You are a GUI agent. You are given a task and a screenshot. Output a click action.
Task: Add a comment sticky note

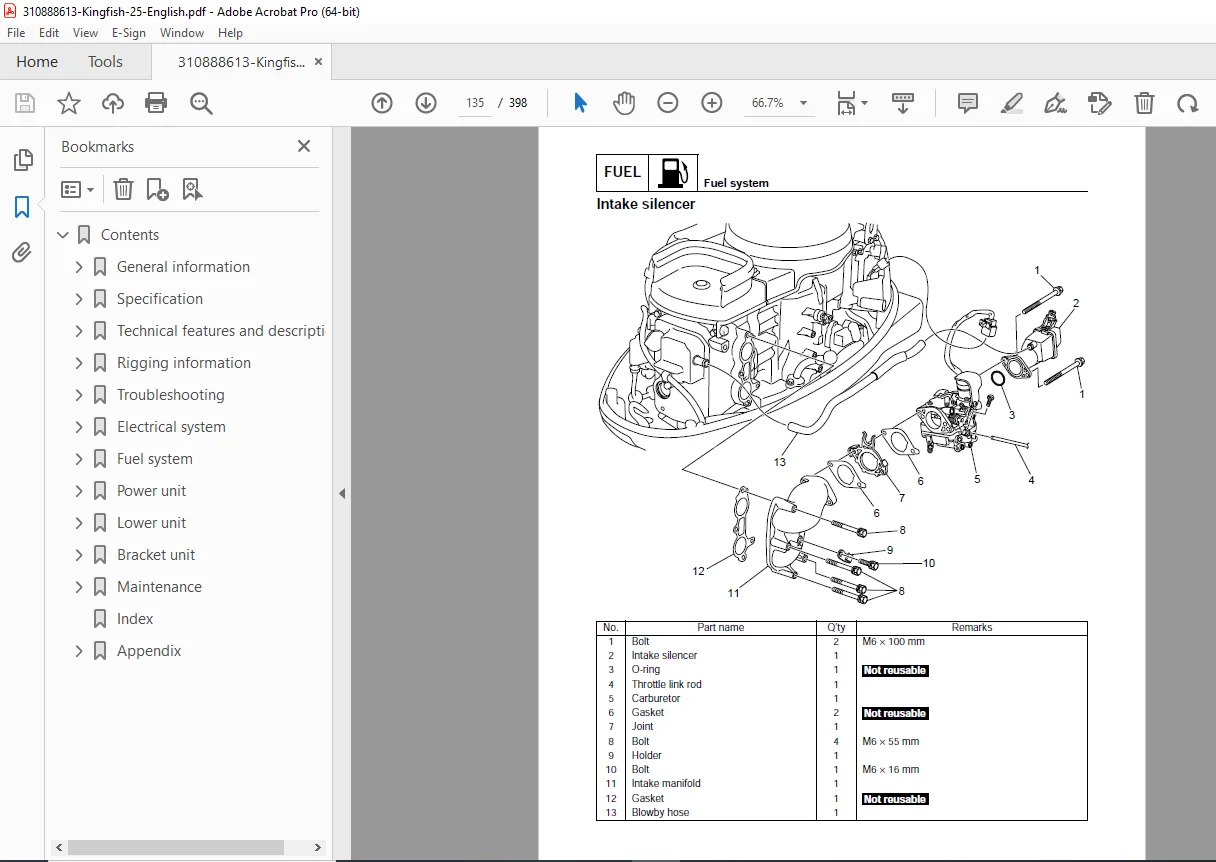(x=968, y=103)
